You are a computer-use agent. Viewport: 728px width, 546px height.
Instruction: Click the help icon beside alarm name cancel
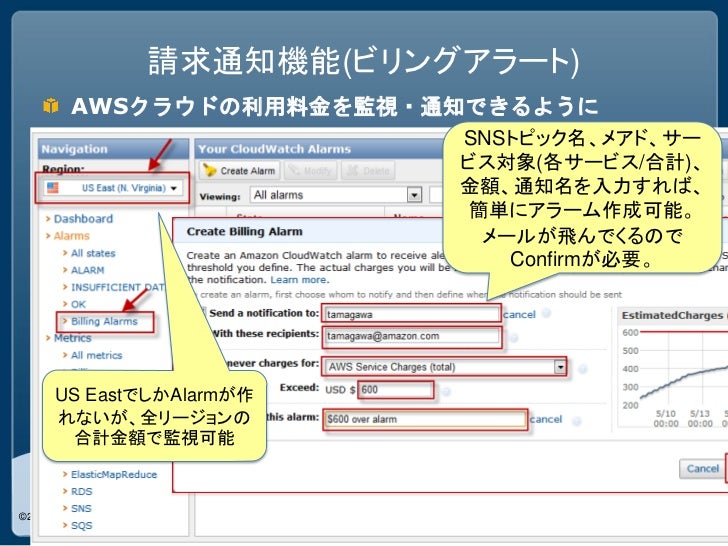point(577,421)
